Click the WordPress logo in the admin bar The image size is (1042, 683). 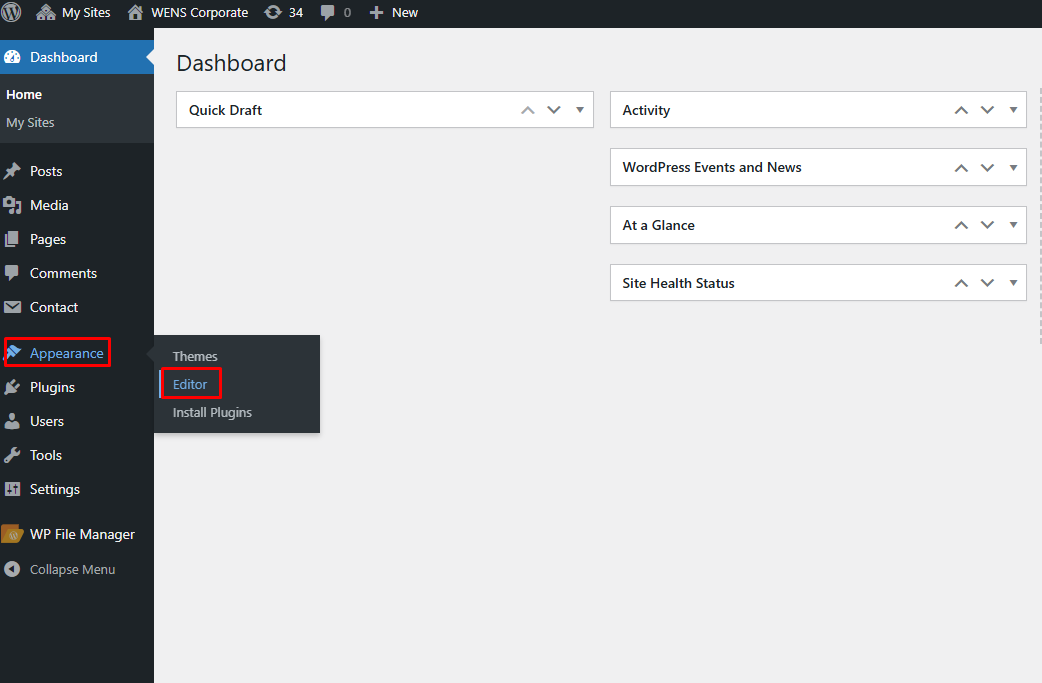click(13, 13)
